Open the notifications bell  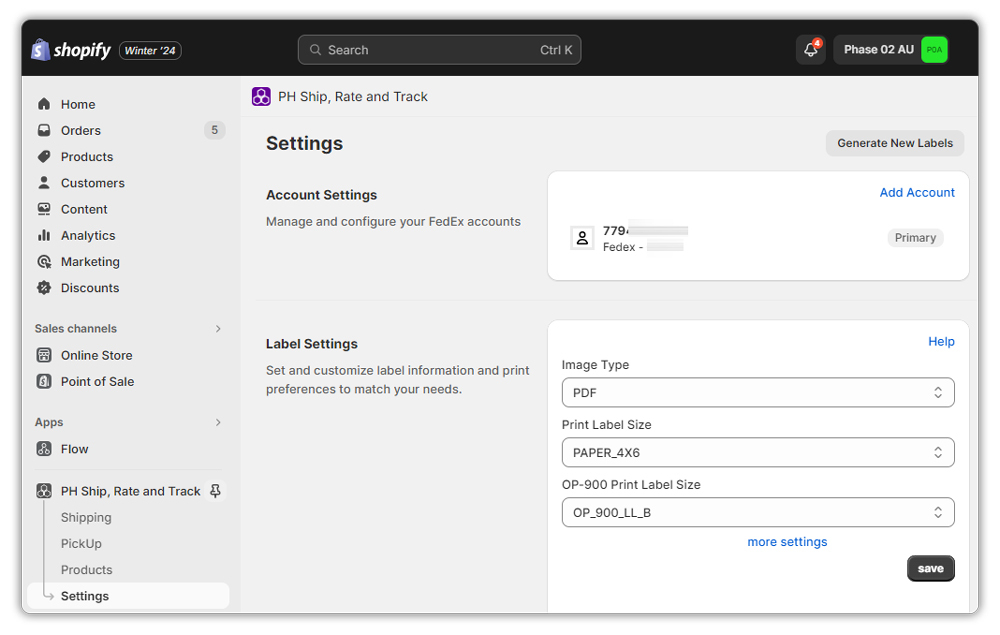(811, 50)
